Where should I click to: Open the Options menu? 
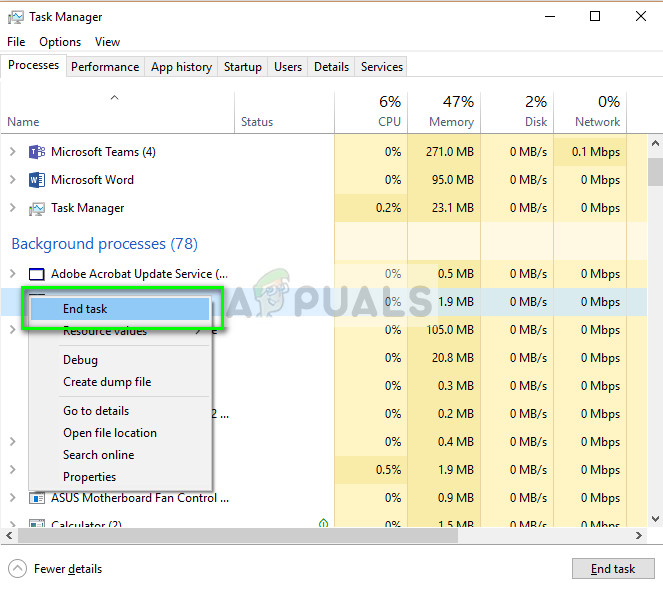60,42
